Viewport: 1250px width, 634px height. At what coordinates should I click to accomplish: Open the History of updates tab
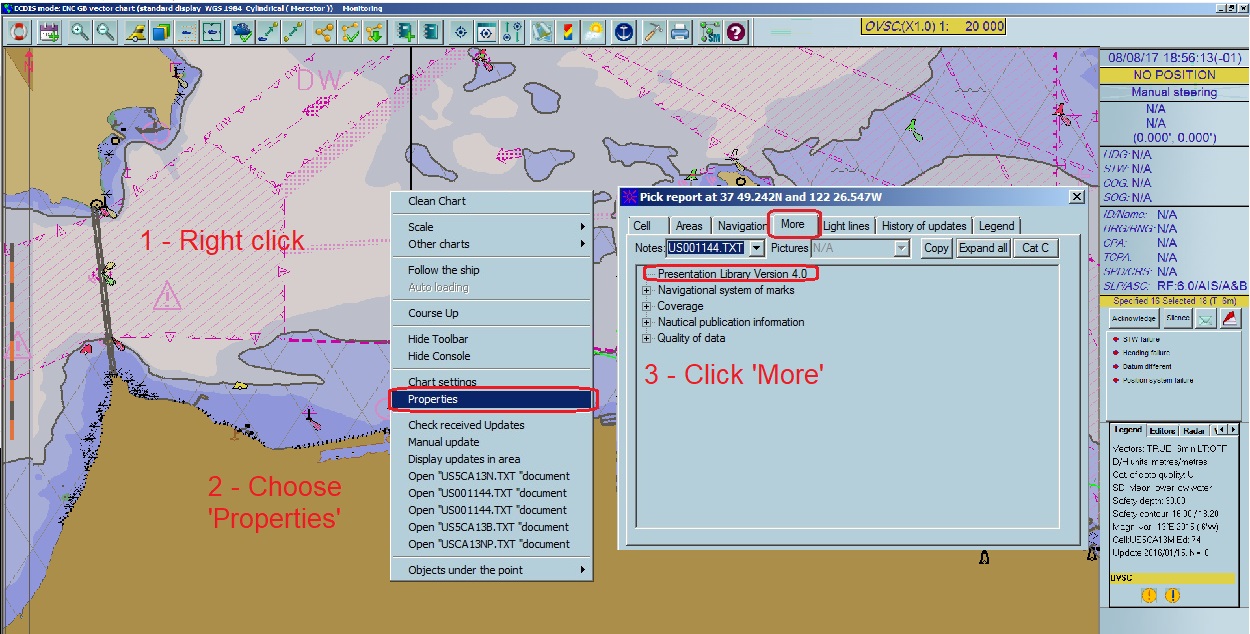click(x=923, y=226)
